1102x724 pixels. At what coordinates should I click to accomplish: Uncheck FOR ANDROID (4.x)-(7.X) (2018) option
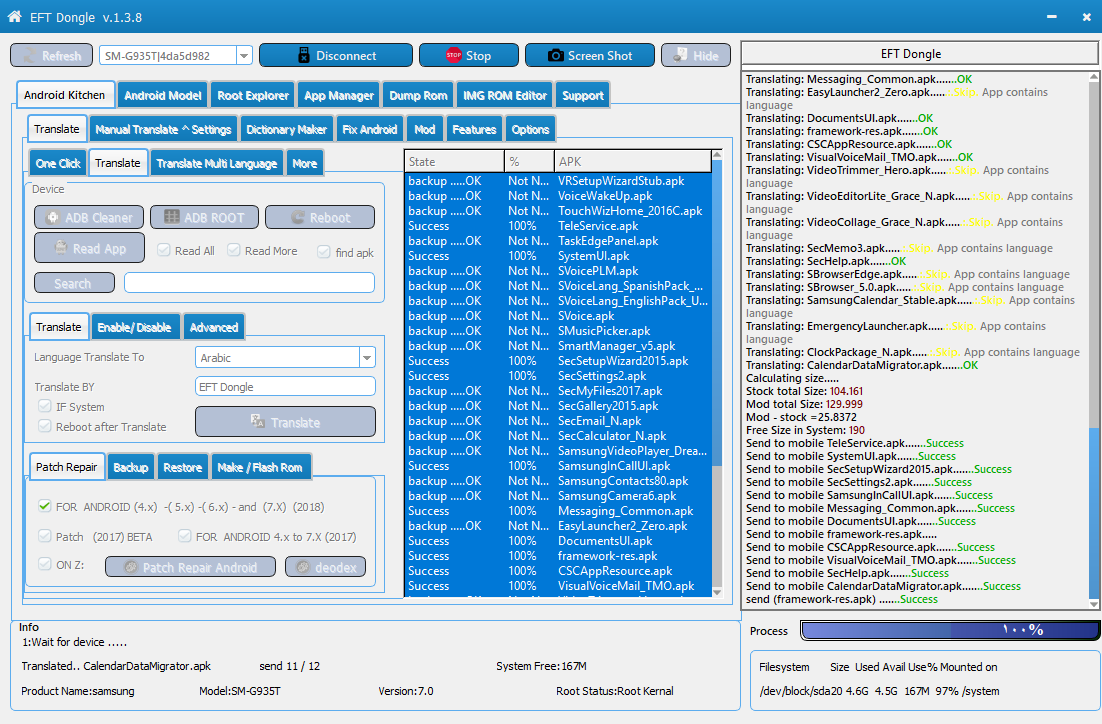[45, 506]
